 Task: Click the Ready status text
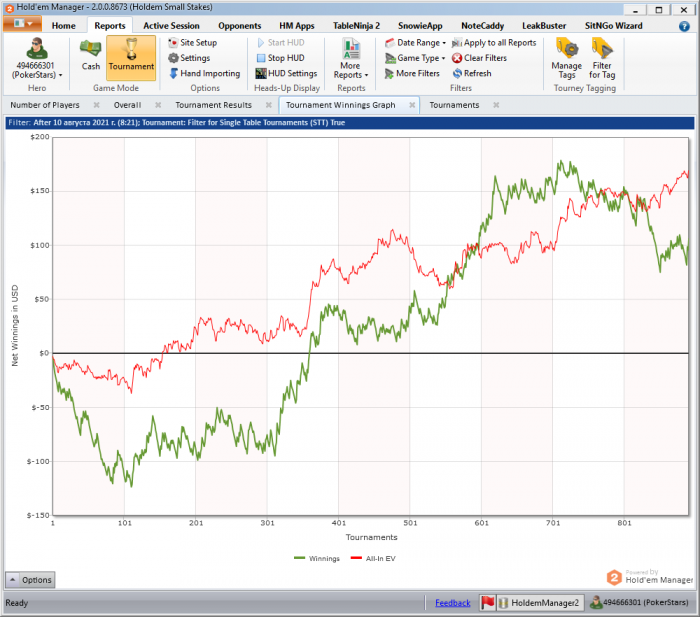coord(17,603)
